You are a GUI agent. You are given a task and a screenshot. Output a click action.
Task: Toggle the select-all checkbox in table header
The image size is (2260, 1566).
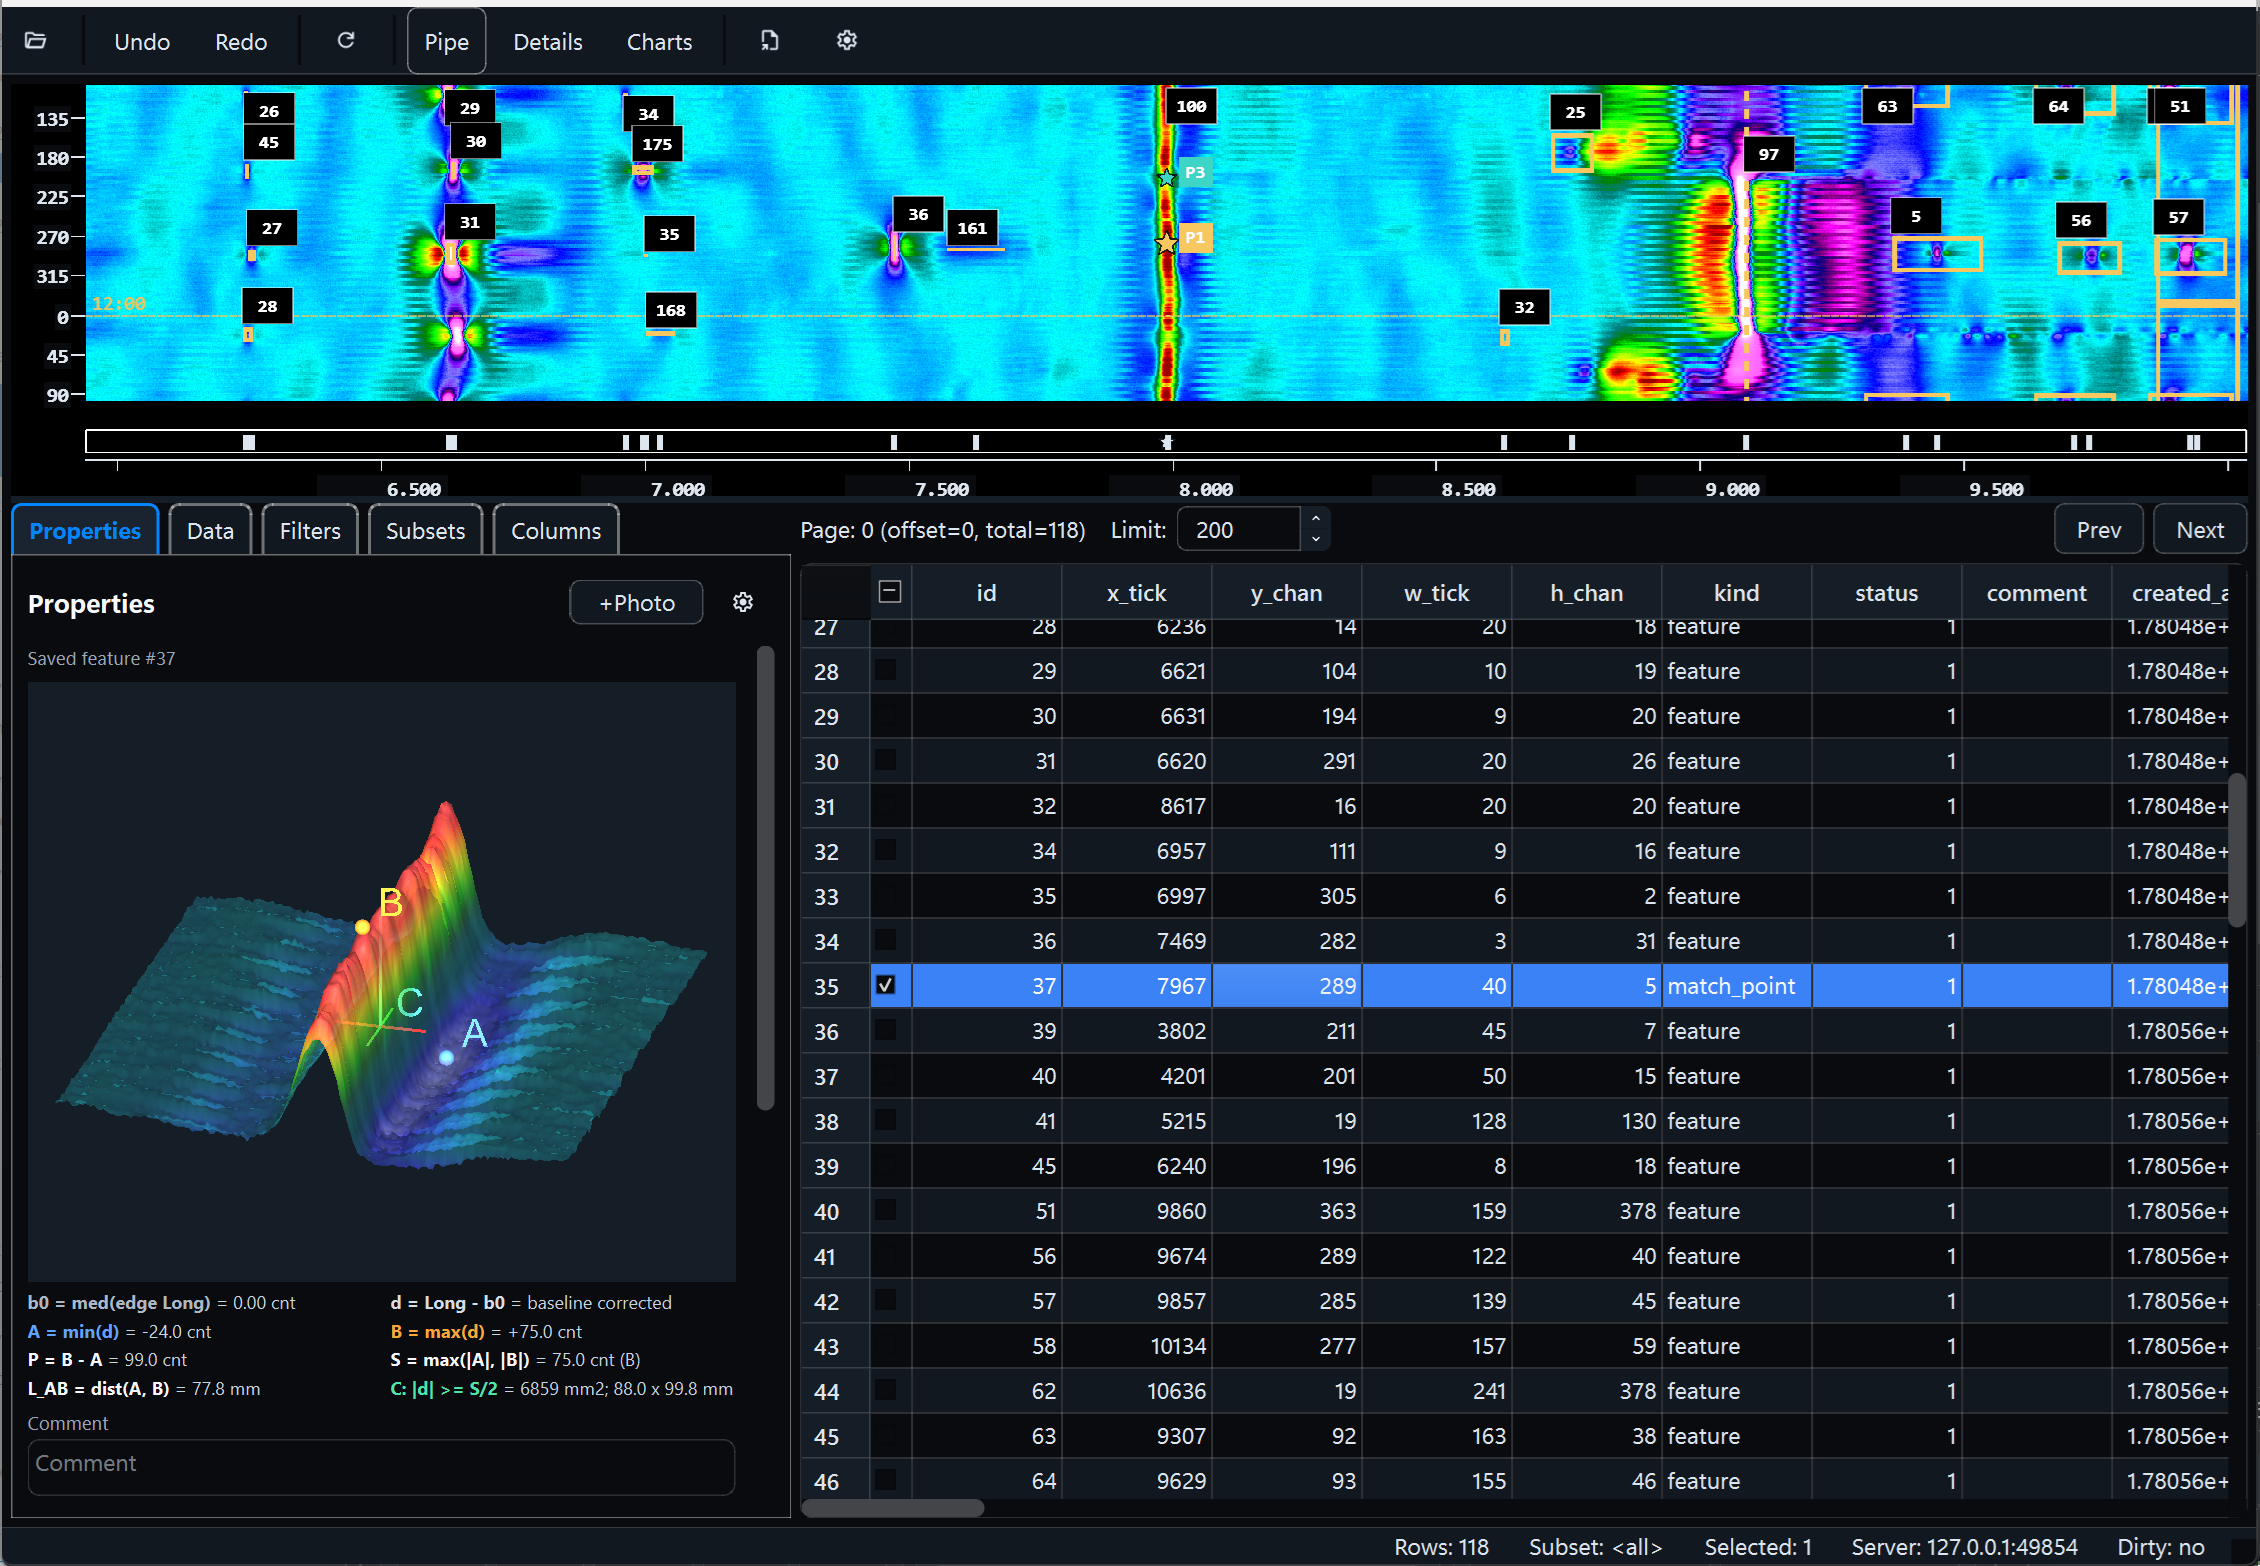[x=890, y=592]
